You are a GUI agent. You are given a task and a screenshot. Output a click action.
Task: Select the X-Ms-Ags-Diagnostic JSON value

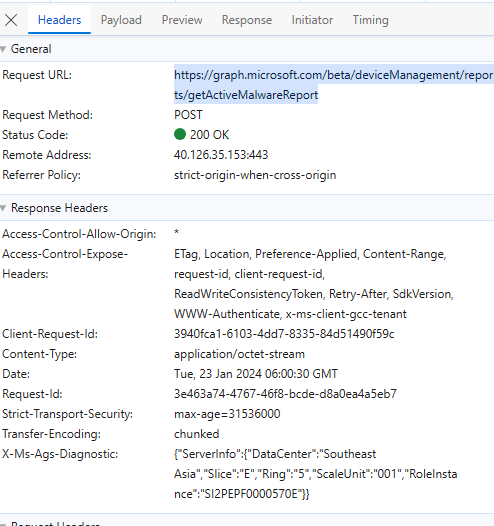(316, 474)
